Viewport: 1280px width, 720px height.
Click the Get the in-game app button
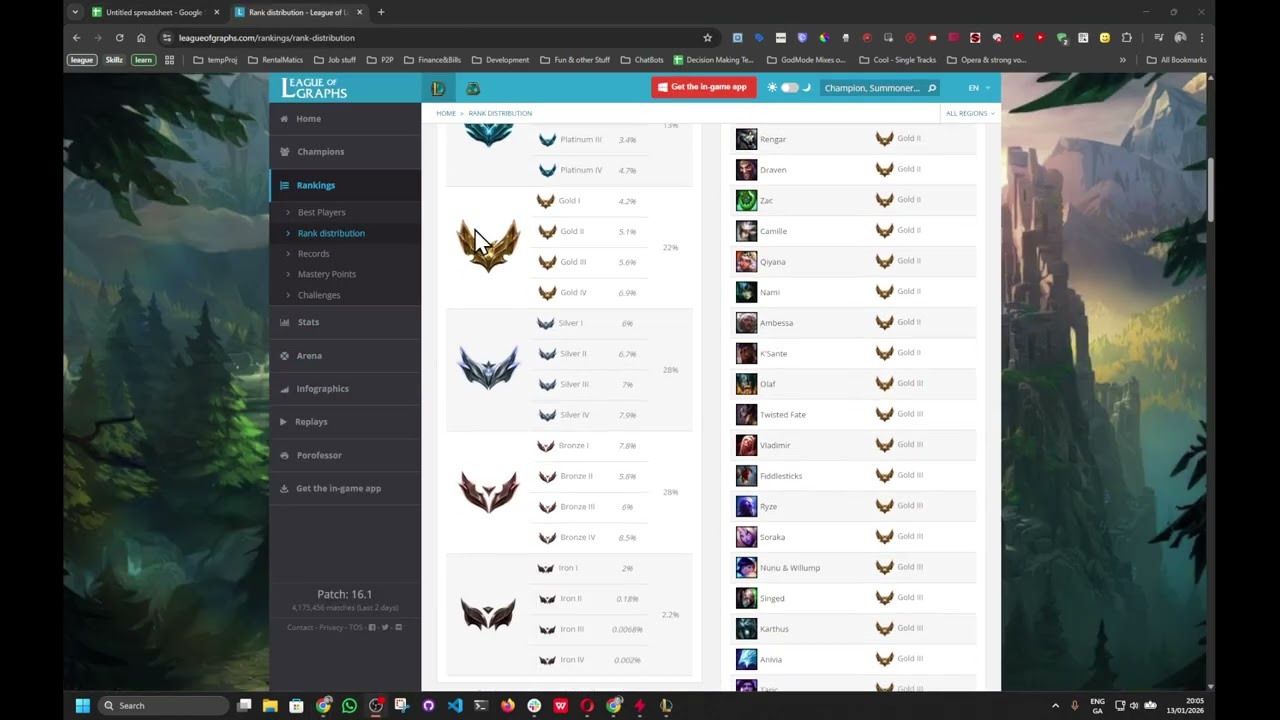tap(704, 87)
